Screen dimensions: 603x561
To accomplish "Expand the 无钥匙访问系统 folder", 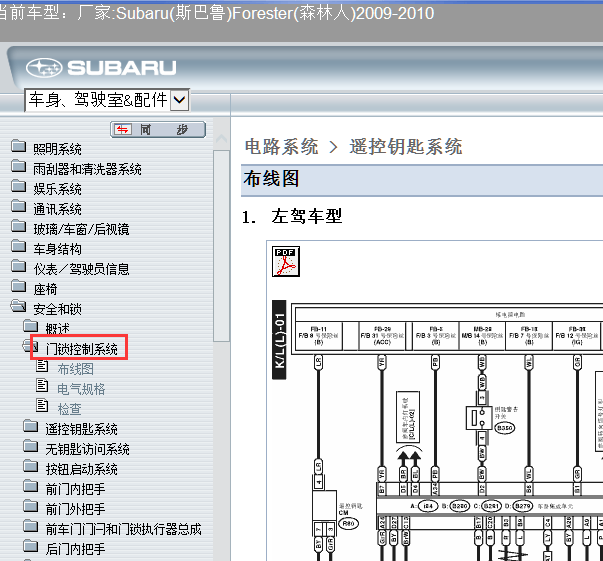I will tap(87, 449).
